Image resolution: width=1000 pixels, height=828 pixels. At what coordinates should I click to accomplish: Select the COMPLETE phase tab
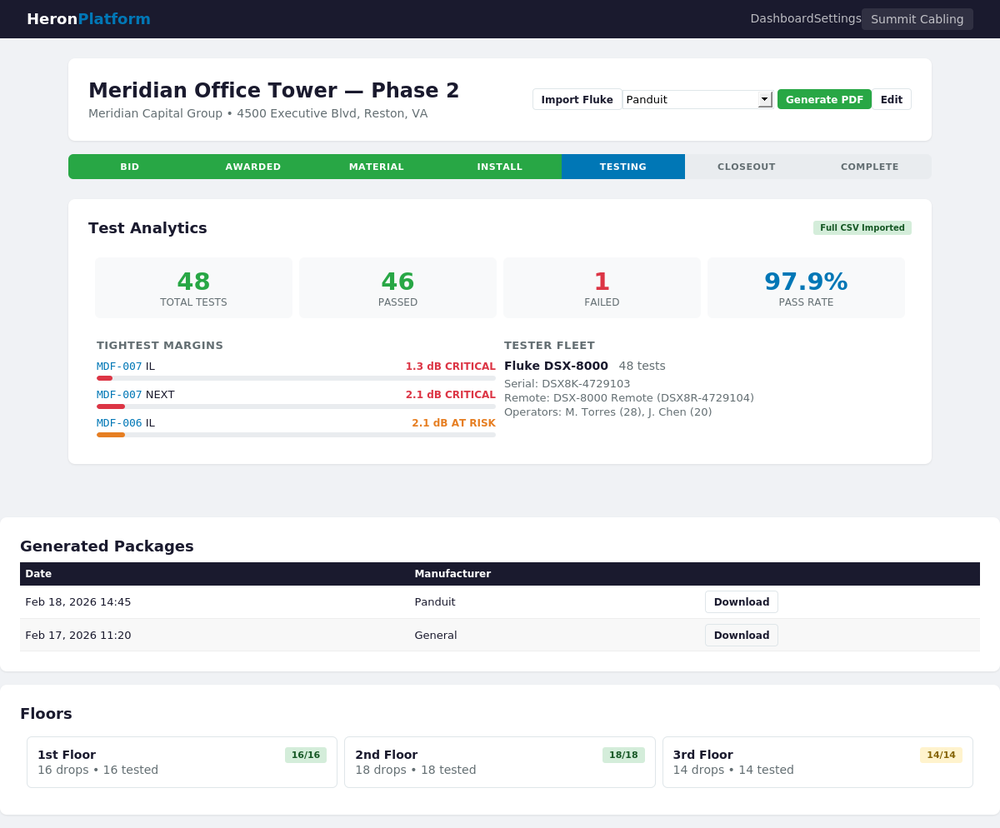click(869, 166)
